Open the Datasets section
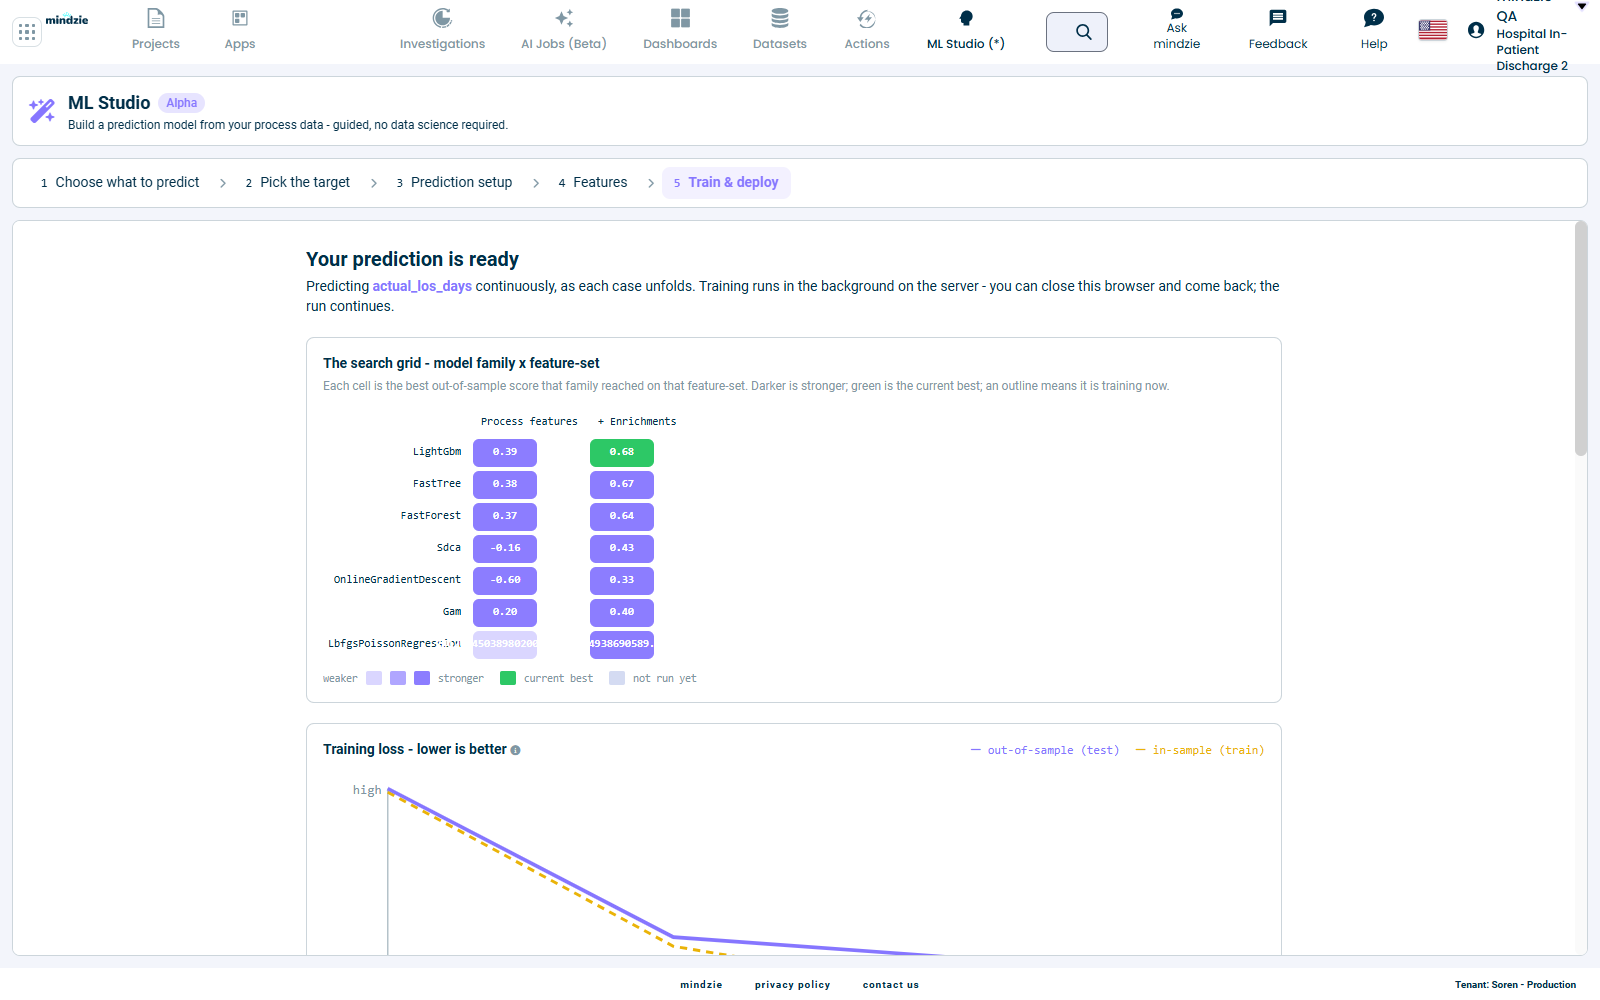The image size is (1600, 1000). pyautogui.click(x=780, y=30)
